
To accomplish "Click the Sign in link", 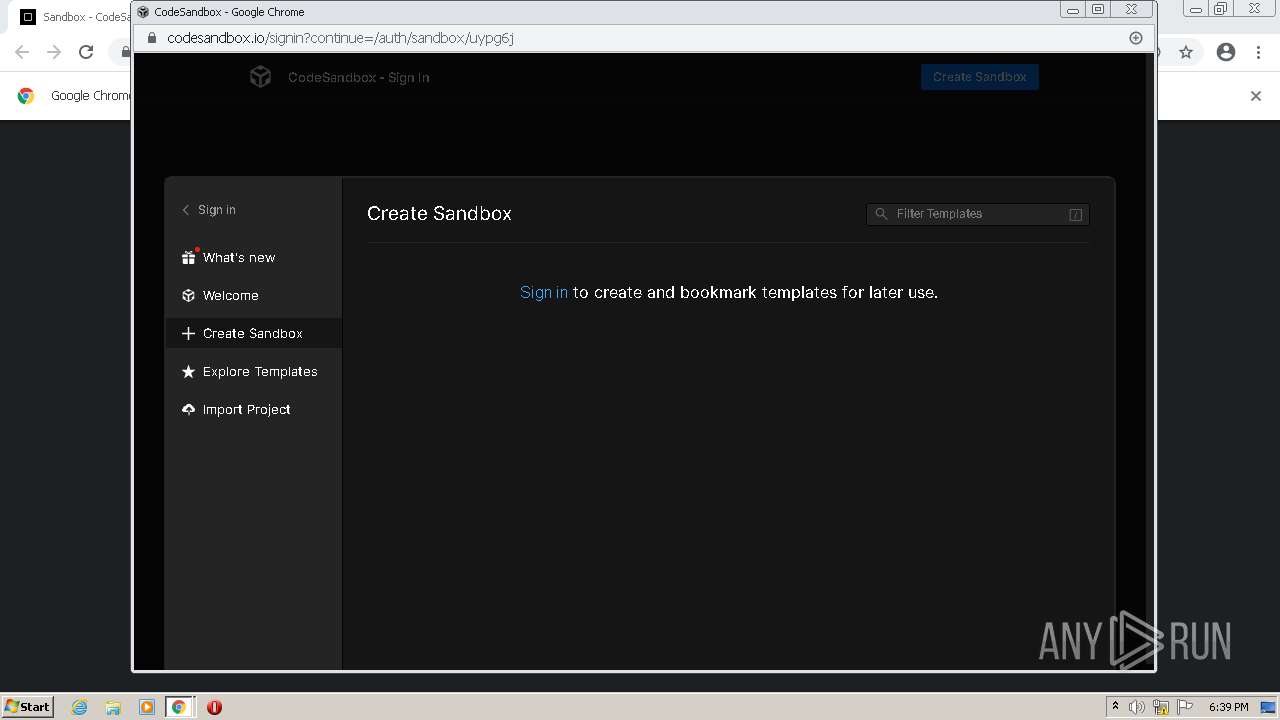I will (x=544, y=292).
